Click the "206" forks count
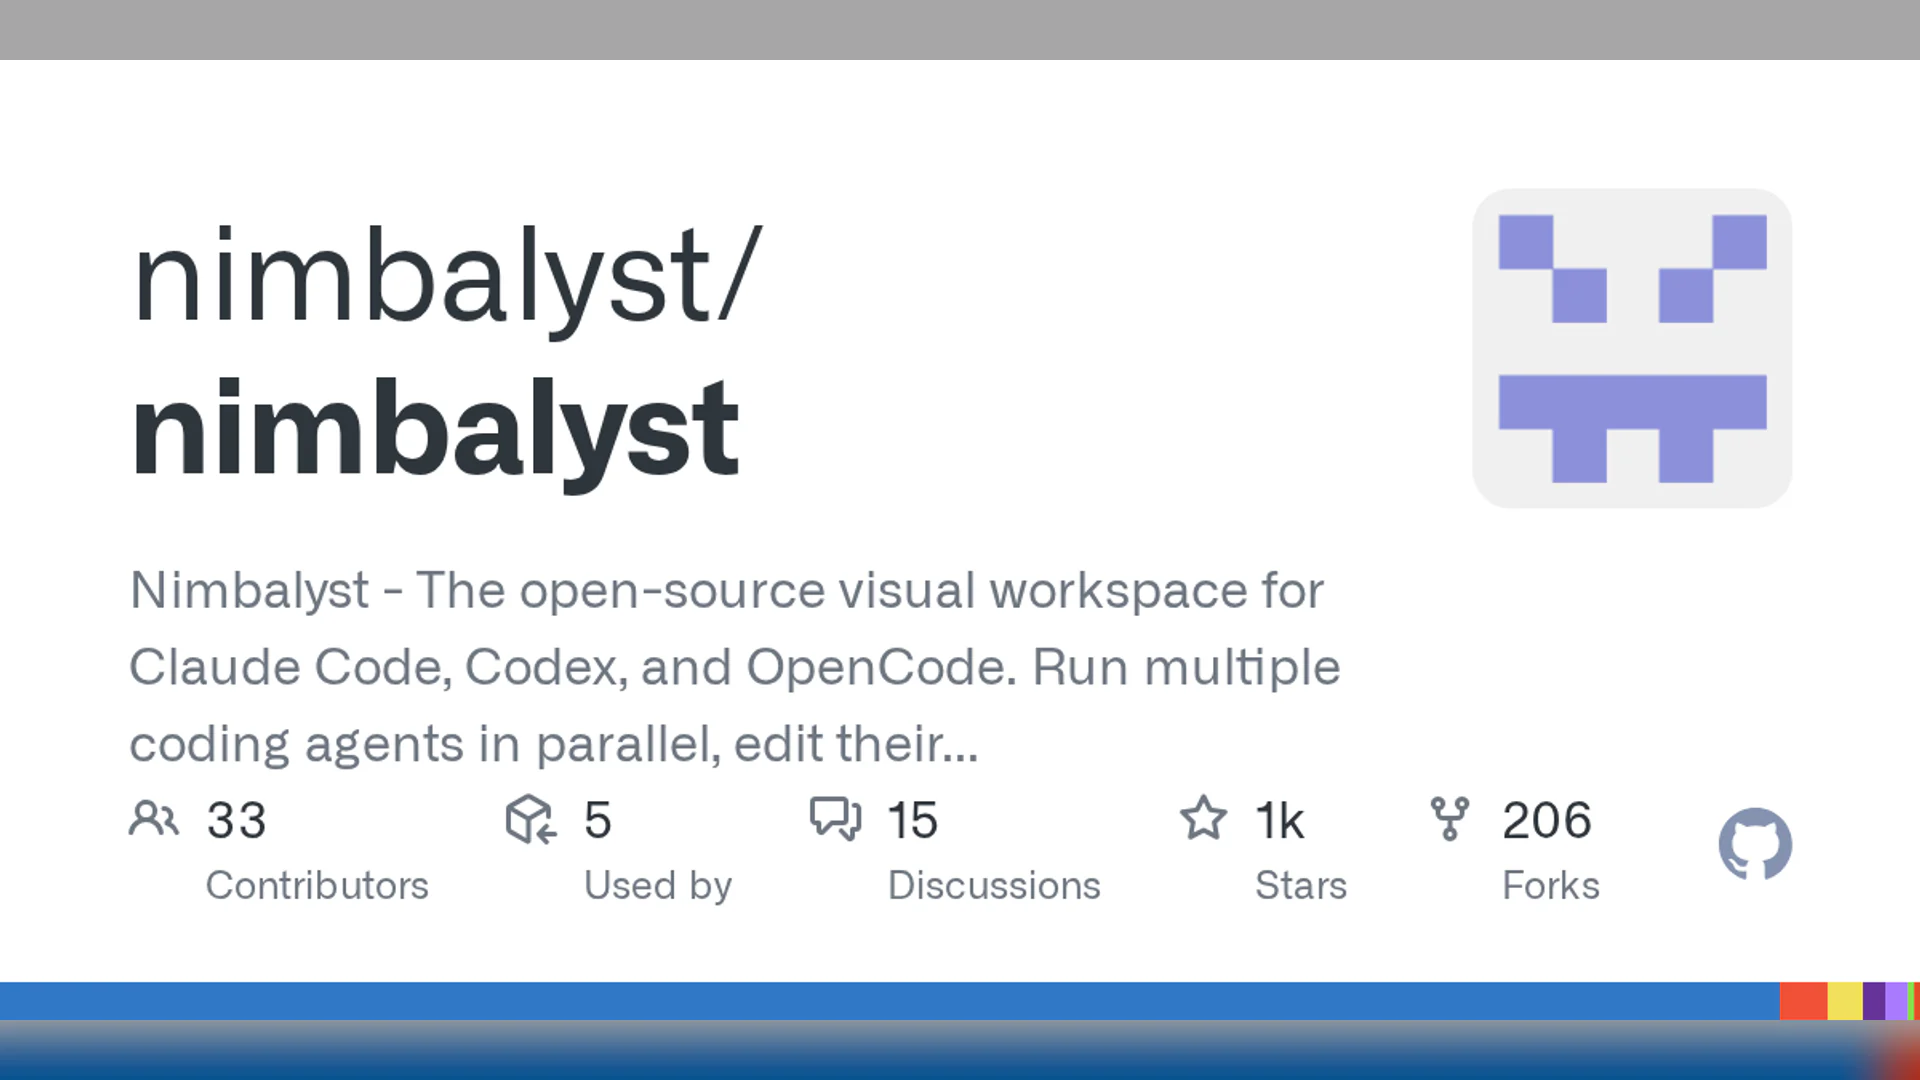This screenshot has height=1080, width=1920. pyautogui.click(x=1547, y=820)
